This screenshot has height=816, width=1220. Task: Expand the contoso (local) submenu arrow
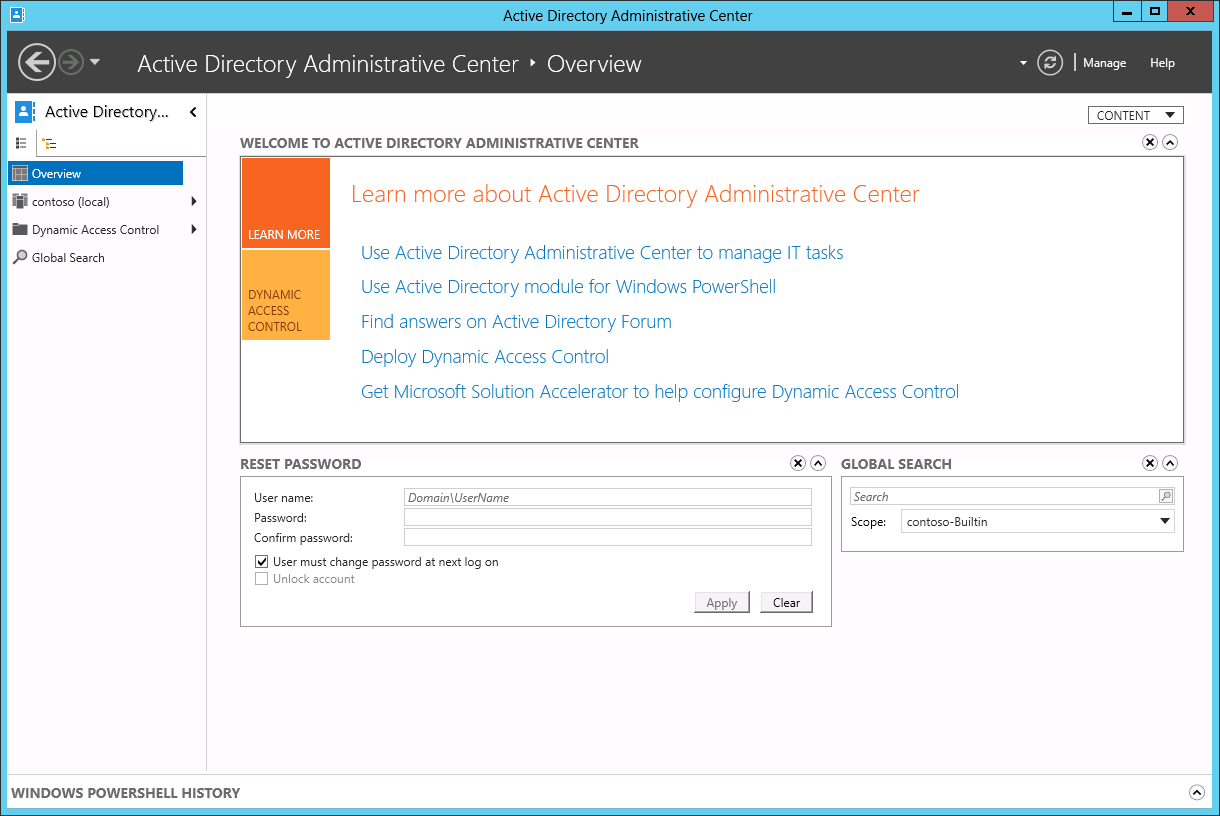[193, 202]
